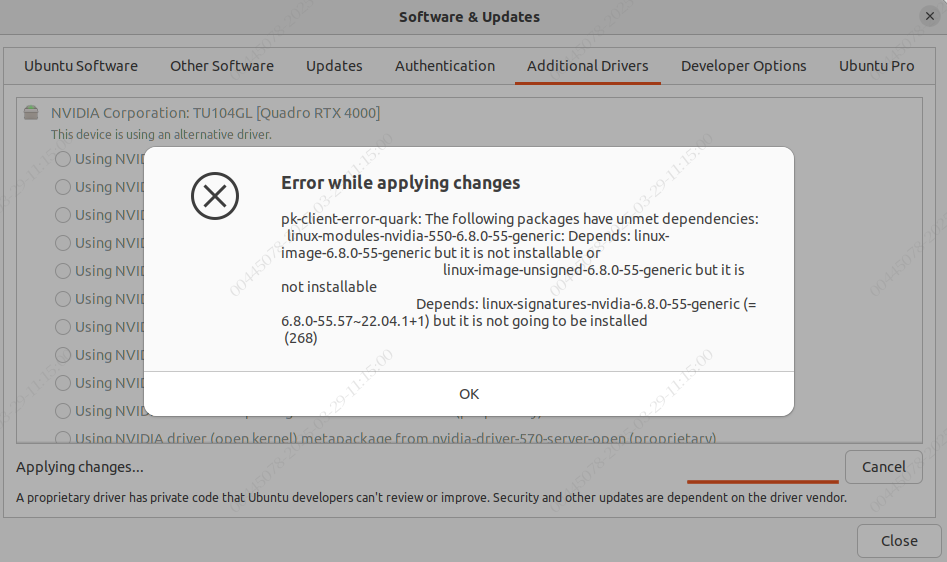Image resolution: width=947 pixels, height=562 pixels.
Task: Open the Other Software tab
Action: point(222,66)
